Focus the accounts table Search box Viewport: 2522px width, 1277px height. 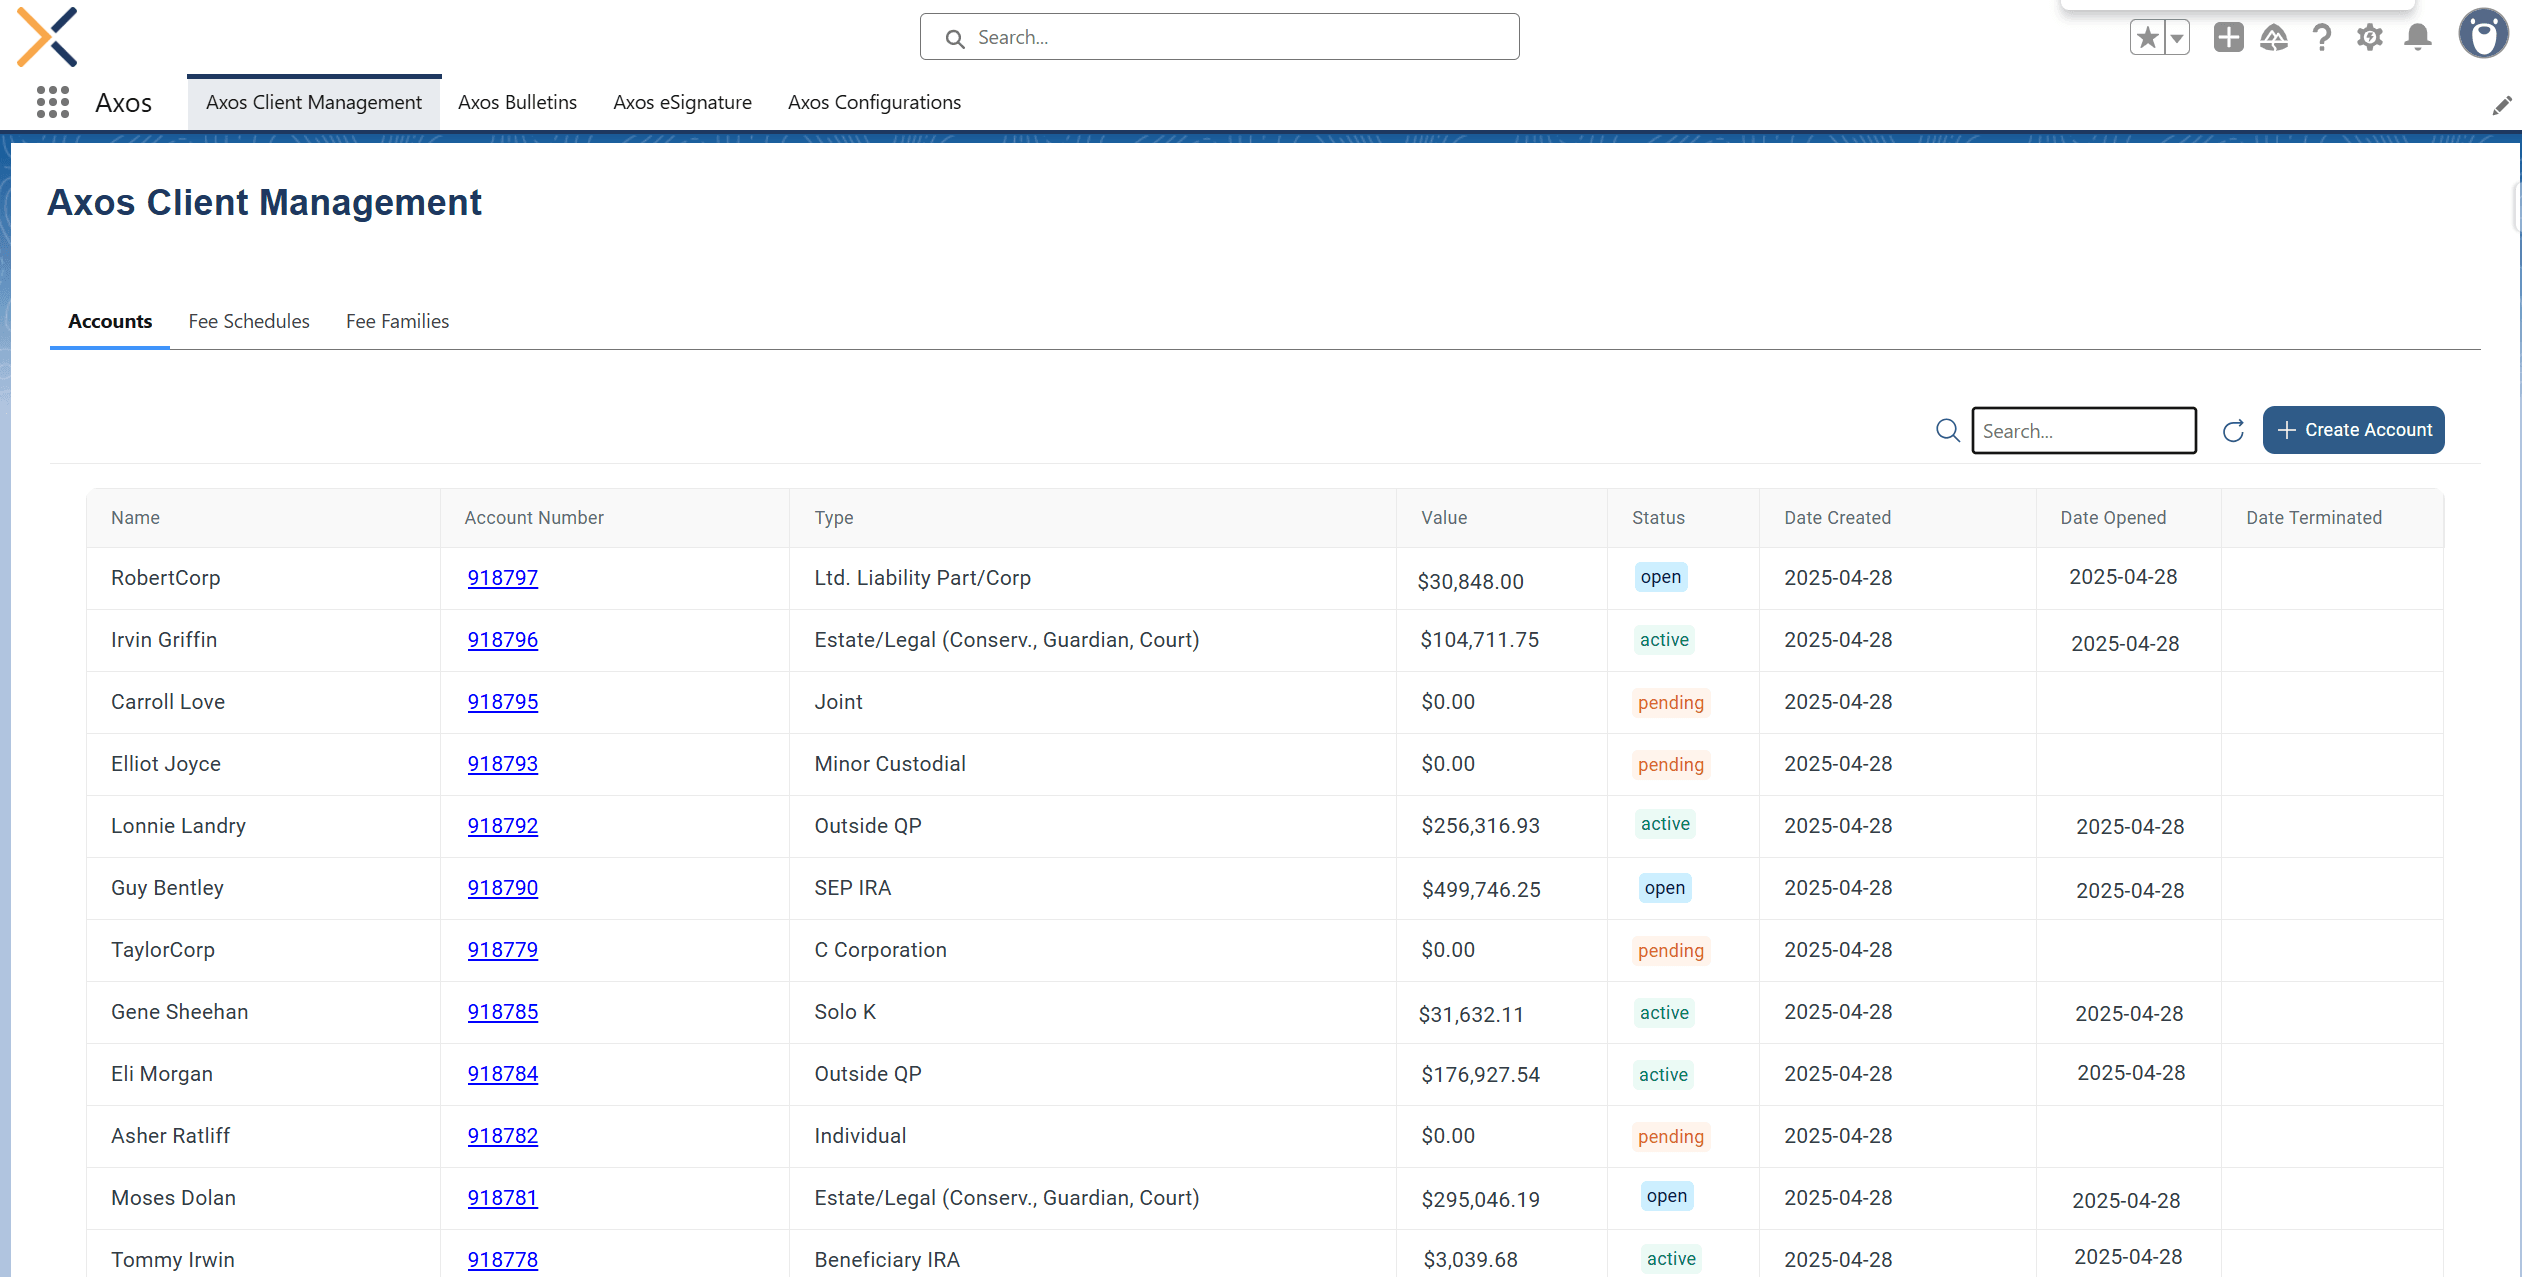2084,430
